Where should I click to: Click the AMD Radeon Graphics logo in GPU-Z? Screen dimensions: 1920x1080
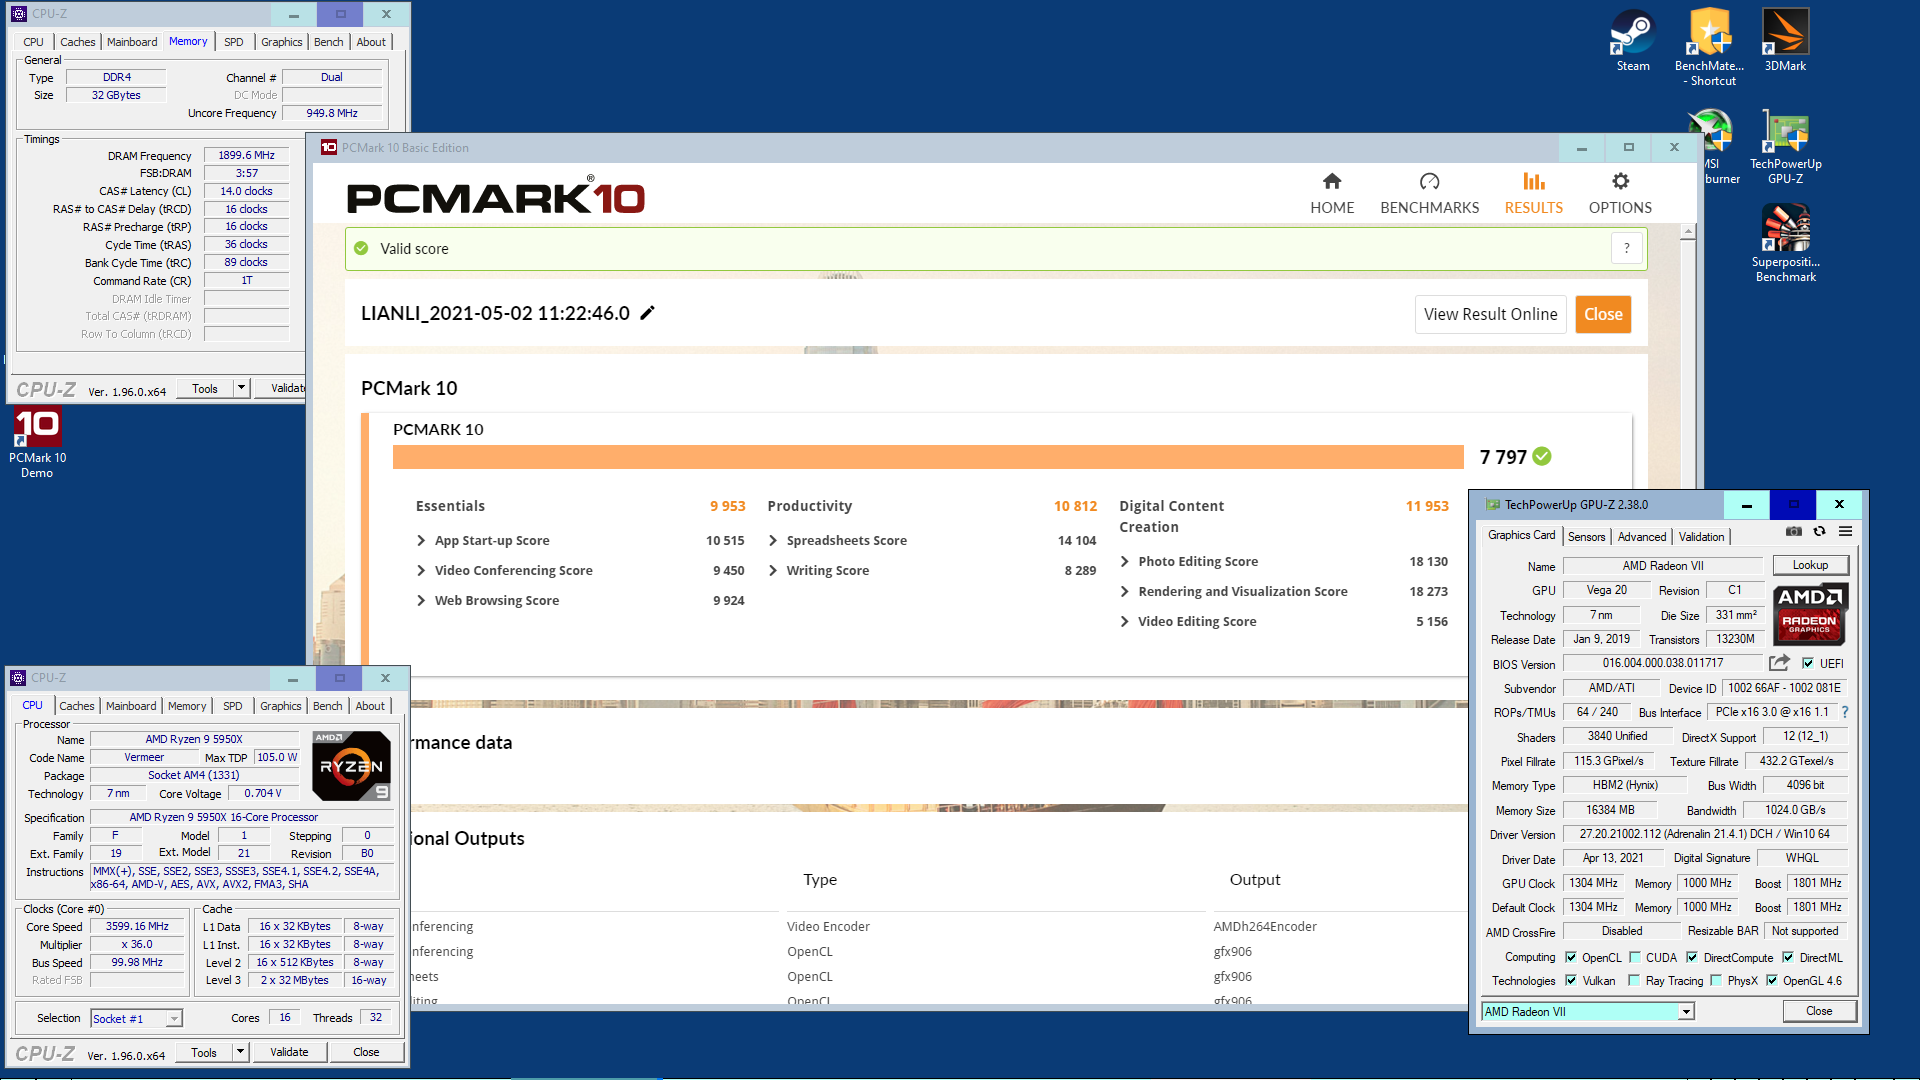[x=1810, y=615]
